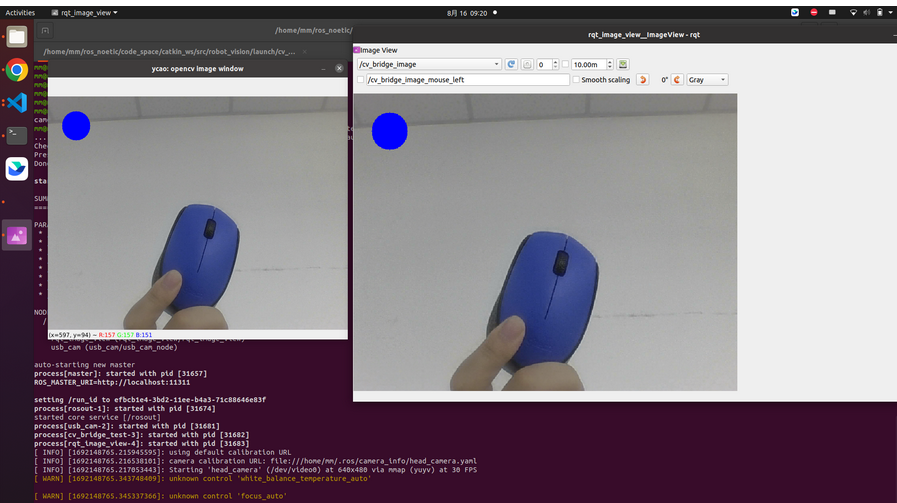Click the blue circle in rqt image view
897x503 pixels.
pyautogui.click(x=390, y=131)
